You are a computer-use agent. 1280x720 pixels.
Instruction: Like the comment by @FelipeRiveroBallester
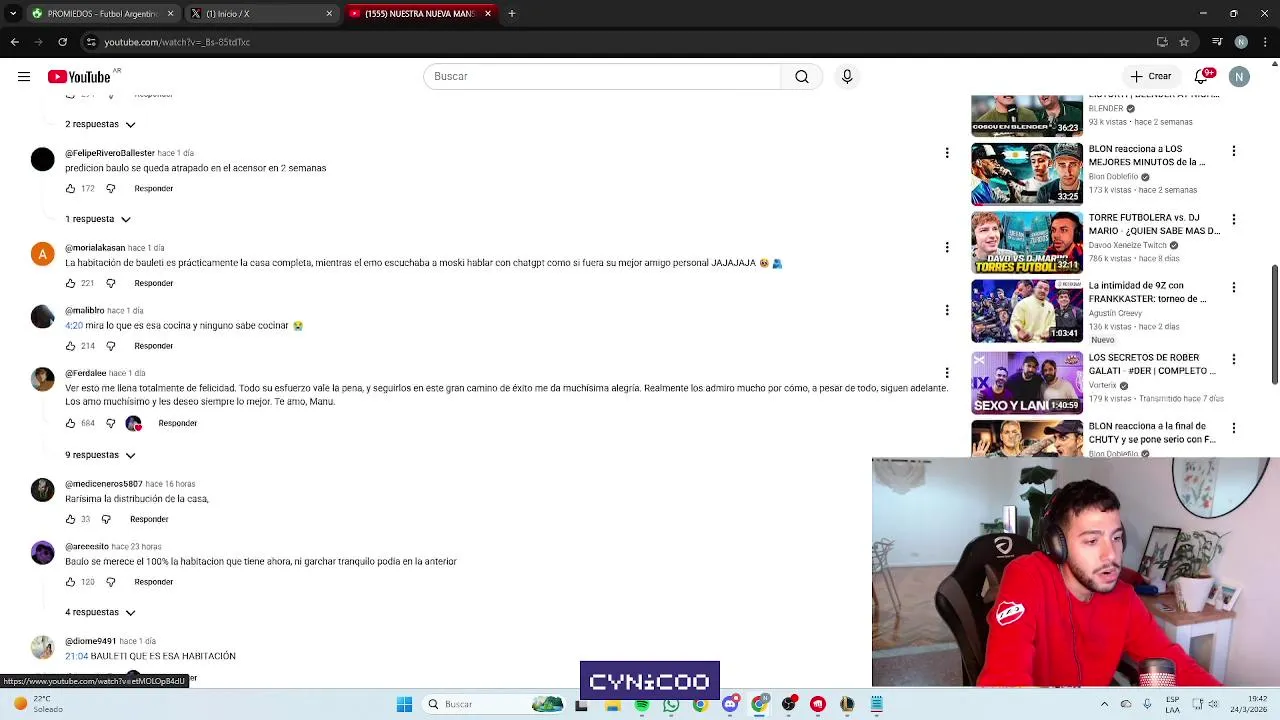pyautogui.click(x=70, y=189)
